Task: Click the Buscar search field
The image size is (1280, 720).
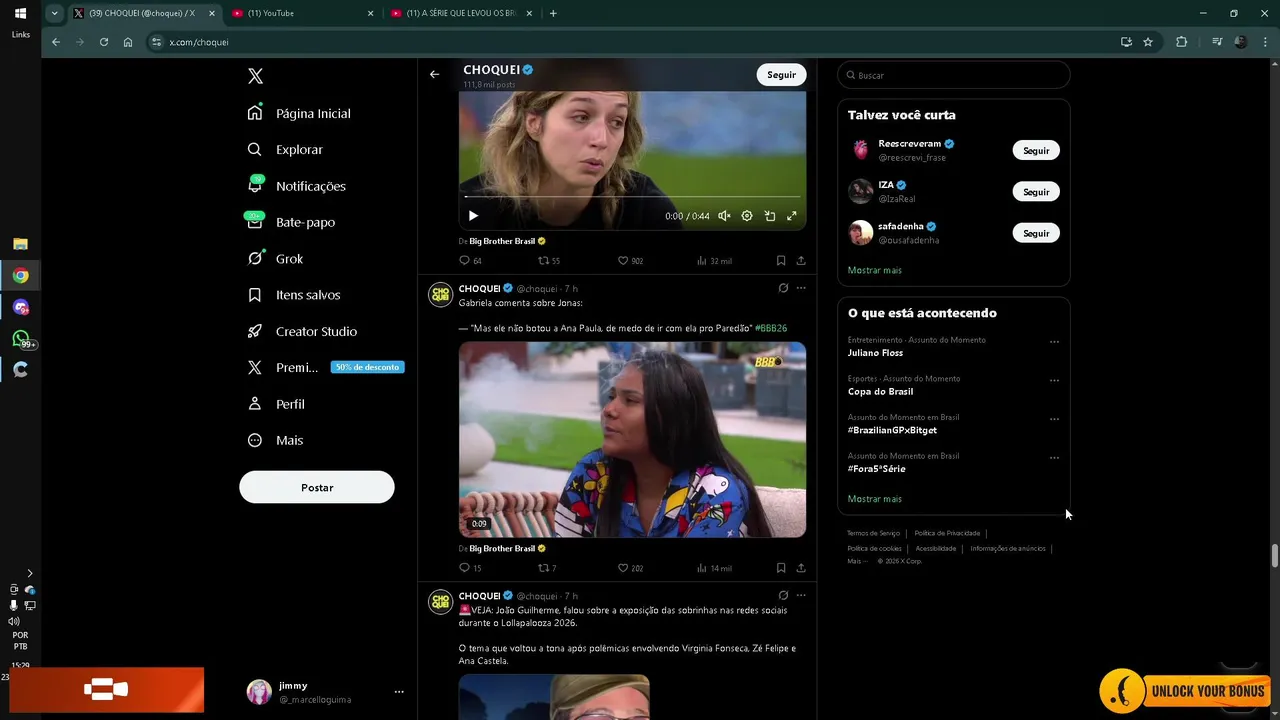Action: click(x=953, y=75)
